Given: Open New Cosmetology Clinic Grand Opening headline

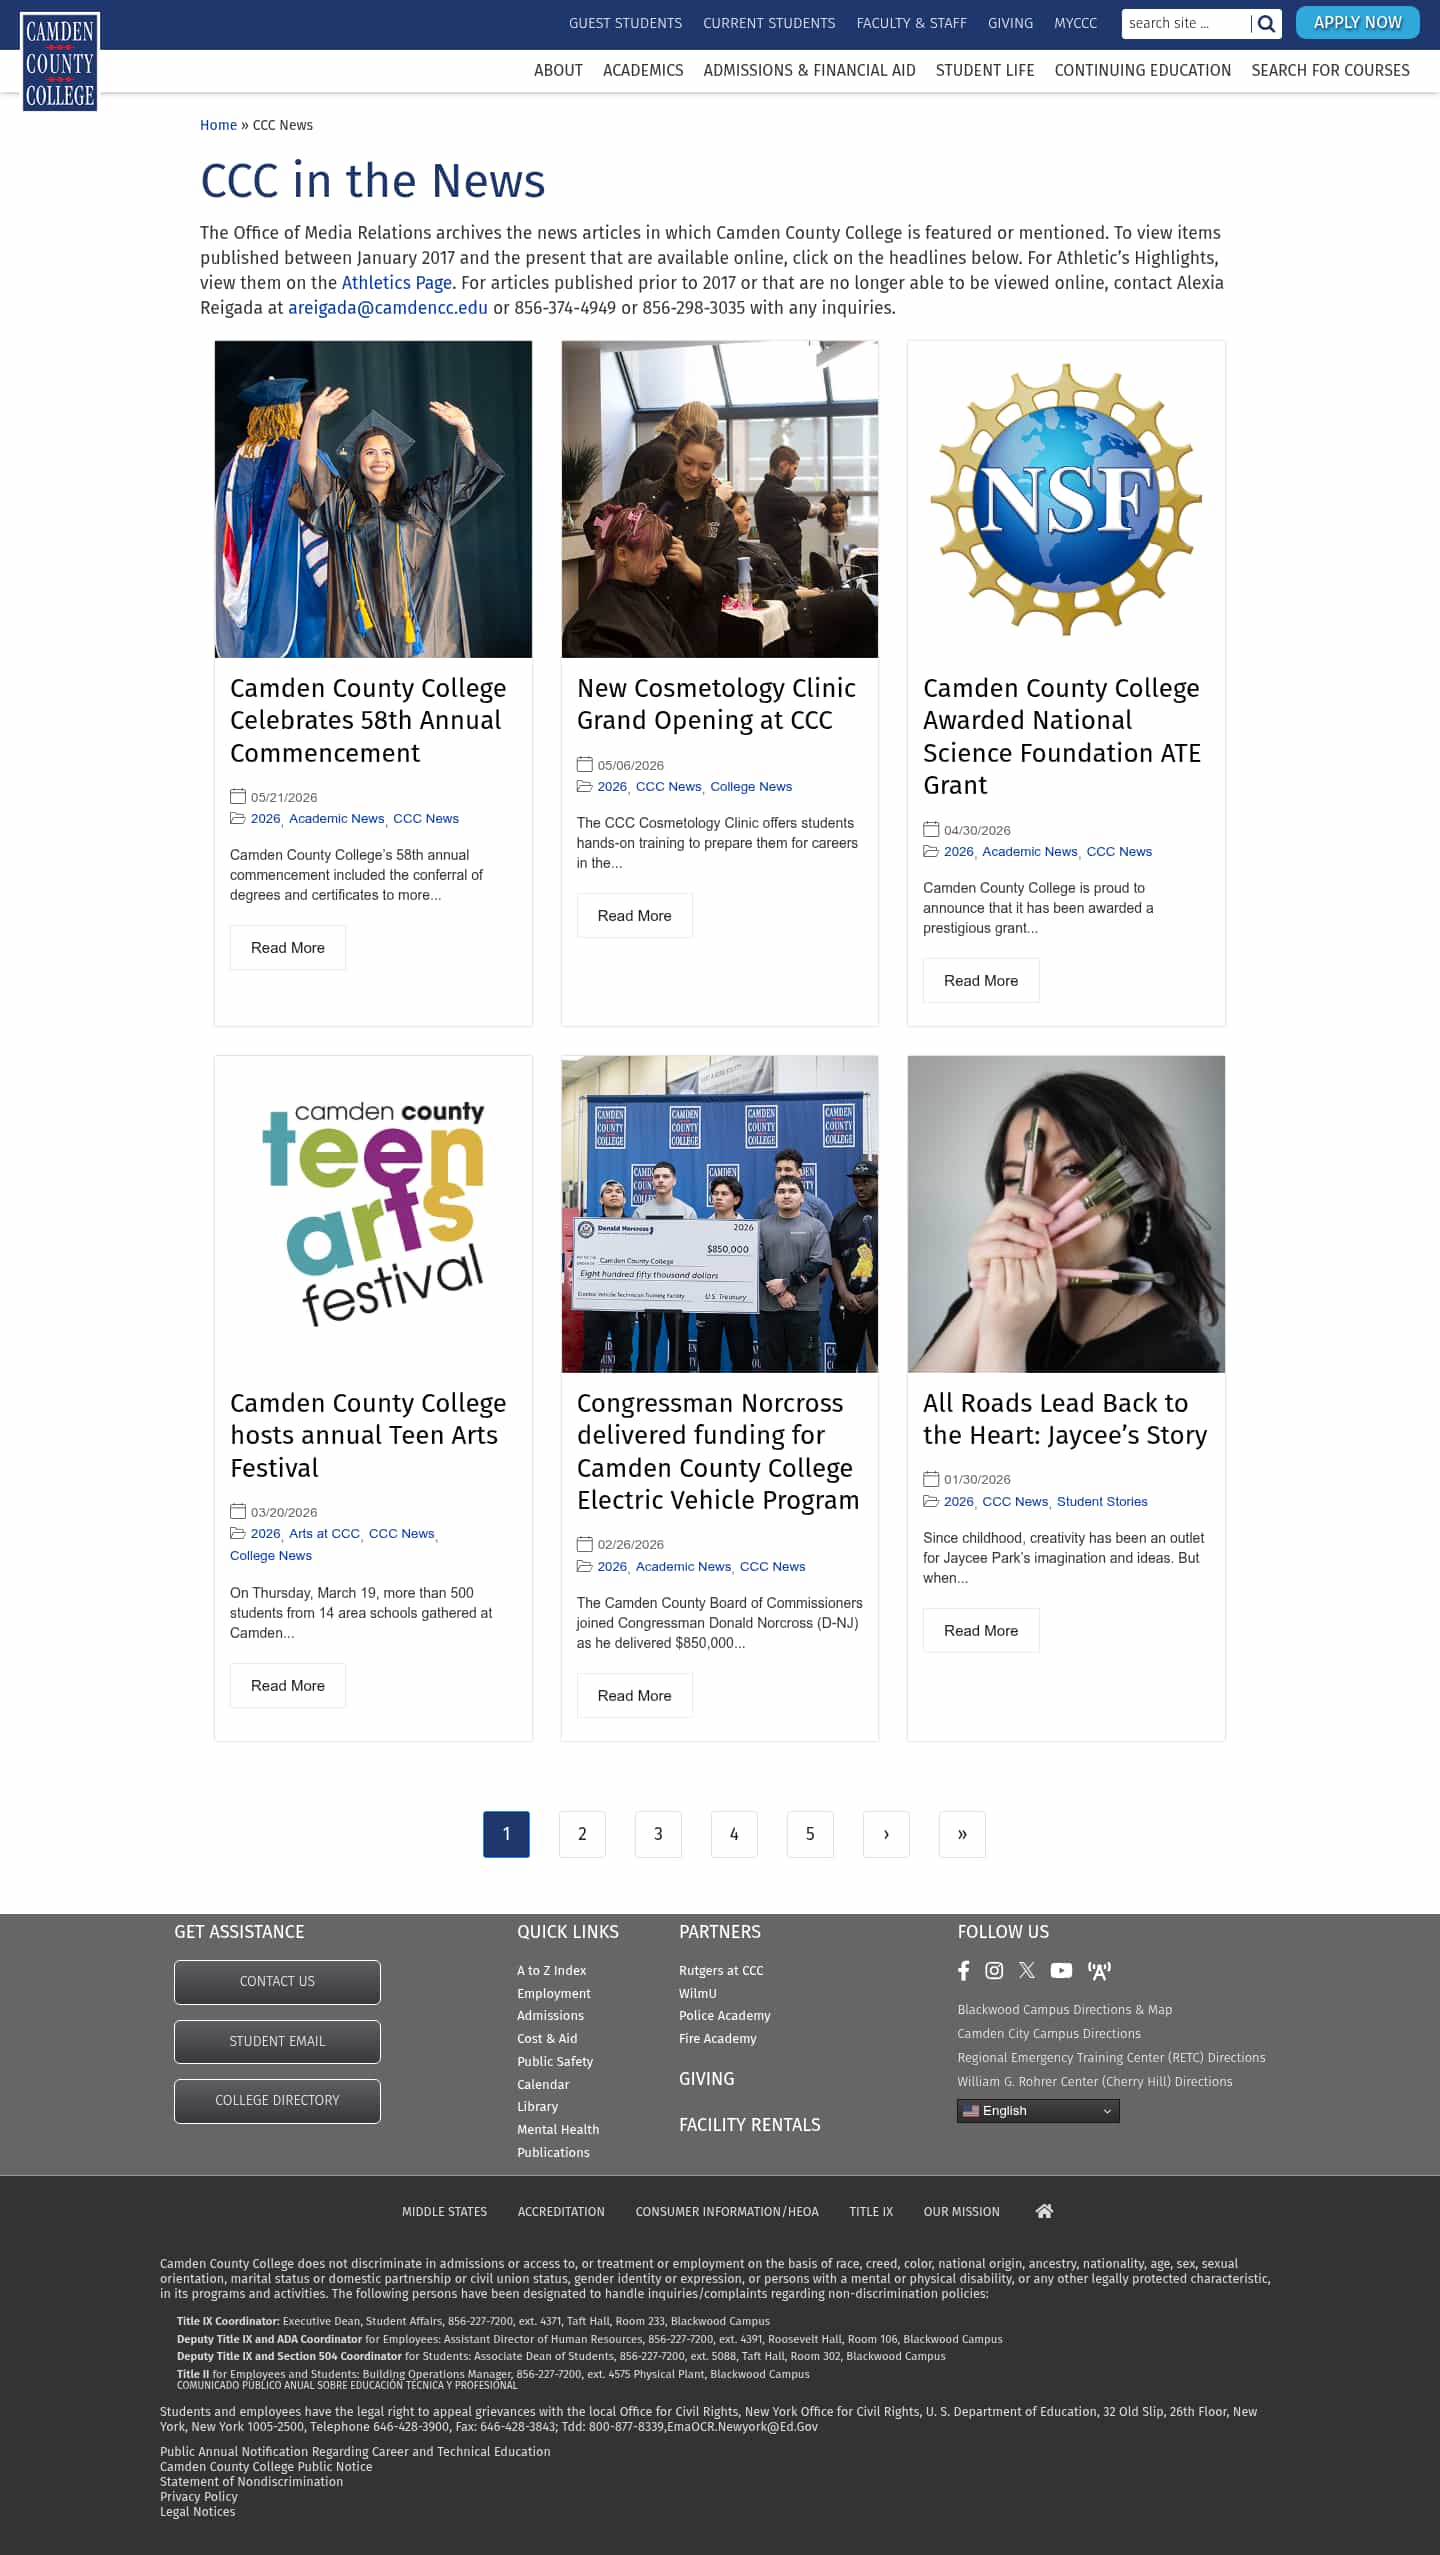Looking at the screenshot, I should pos(716,704).
